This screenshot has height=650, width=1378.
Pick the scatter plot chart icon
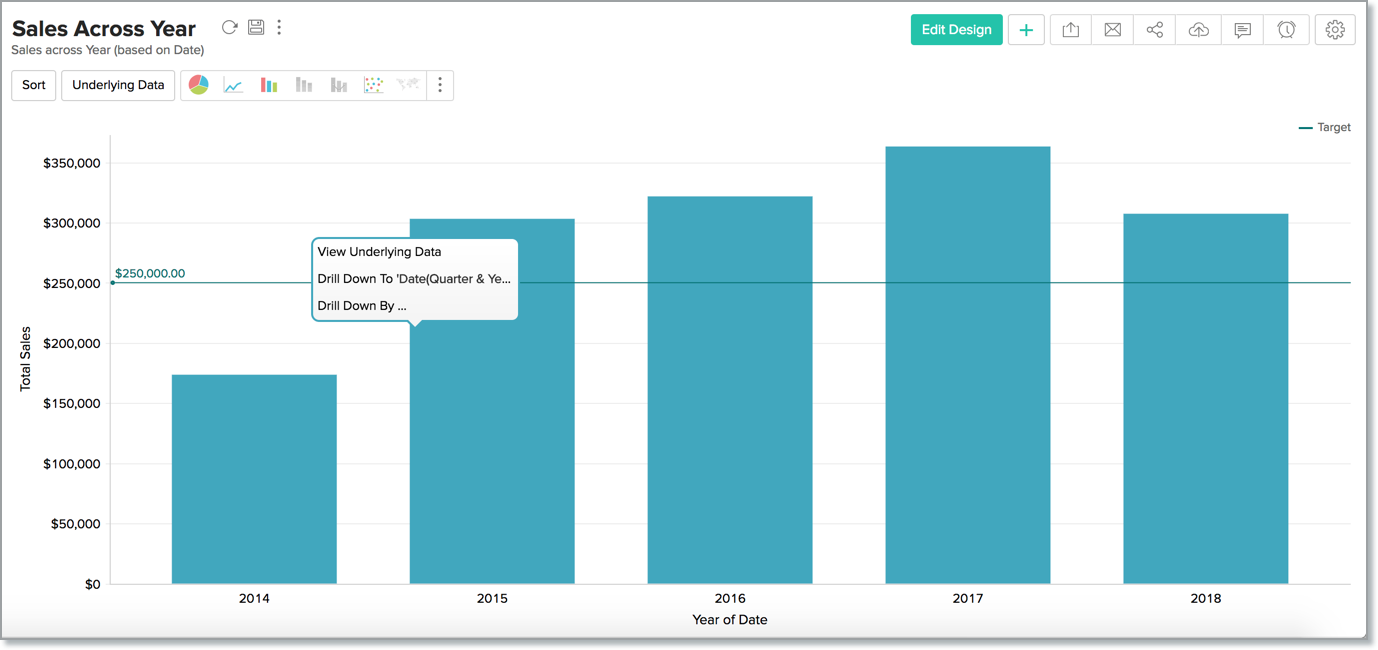(x=373, y=85)
